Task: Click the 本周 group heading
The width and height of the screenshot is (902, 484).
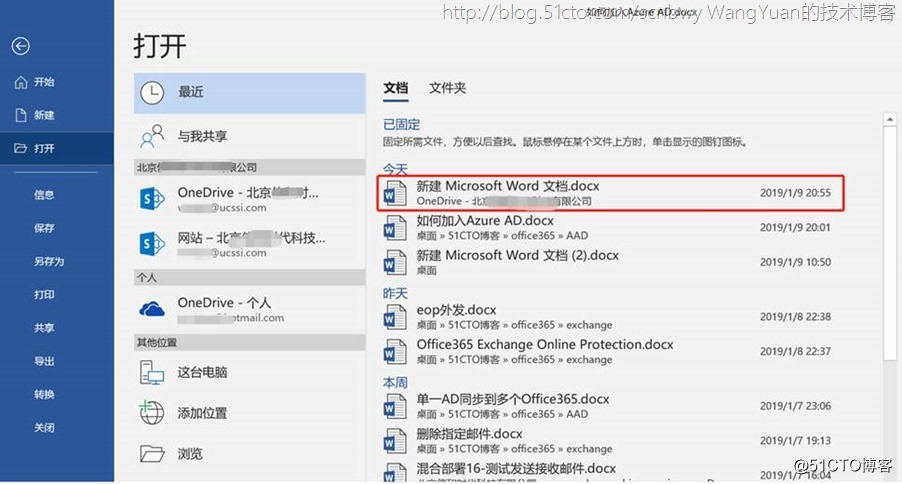Action: (x=395, y=383)
